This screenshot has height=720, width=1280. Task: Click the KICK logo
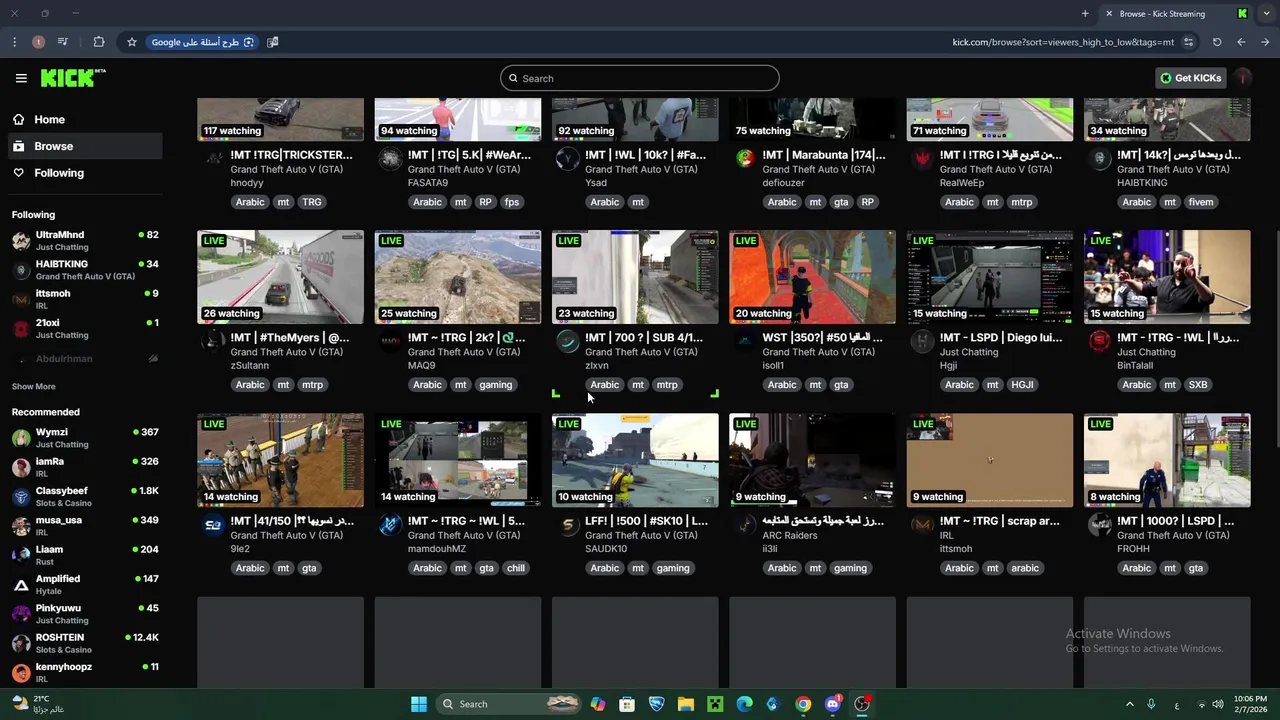point(73,78)
